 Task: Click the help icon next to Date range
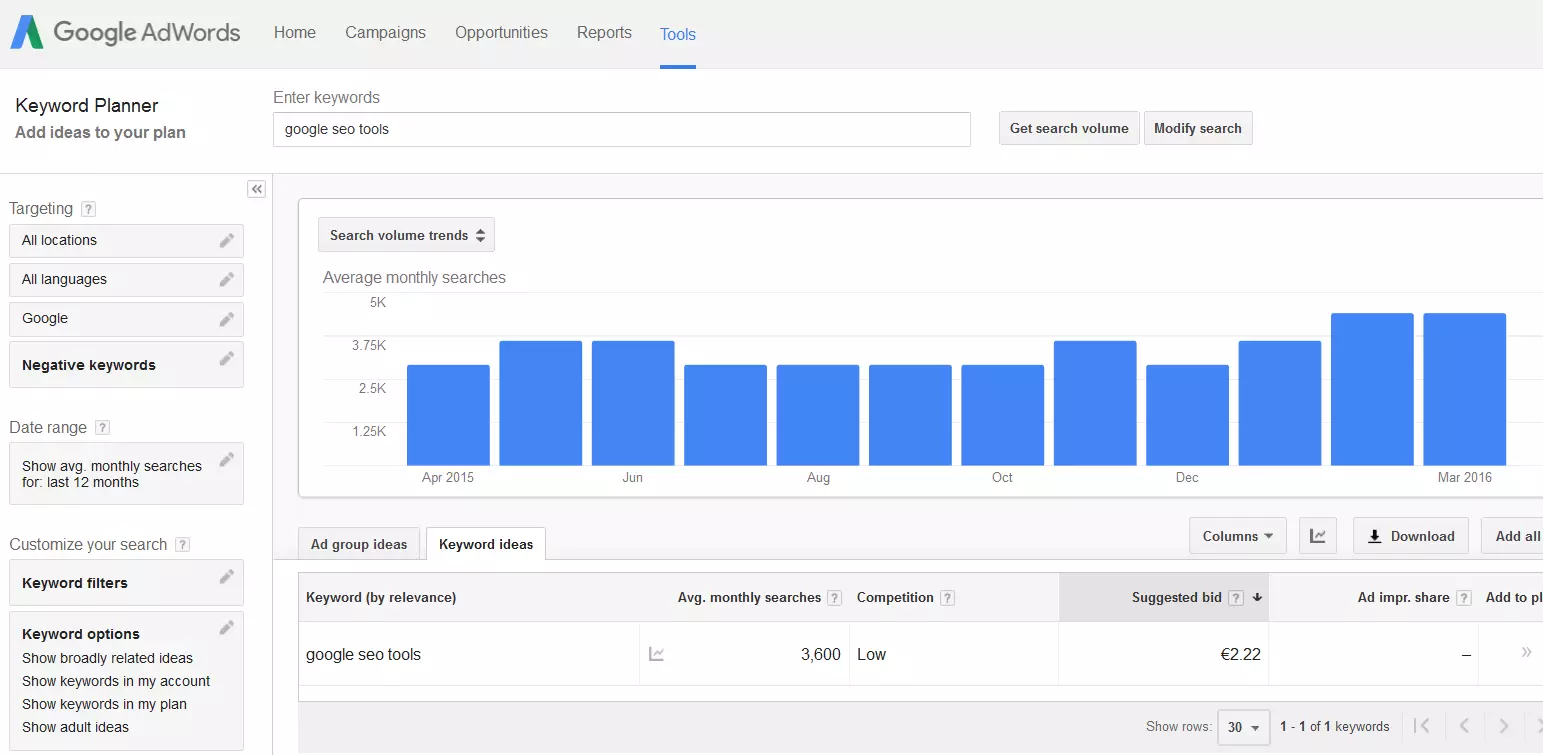point(102,428)
